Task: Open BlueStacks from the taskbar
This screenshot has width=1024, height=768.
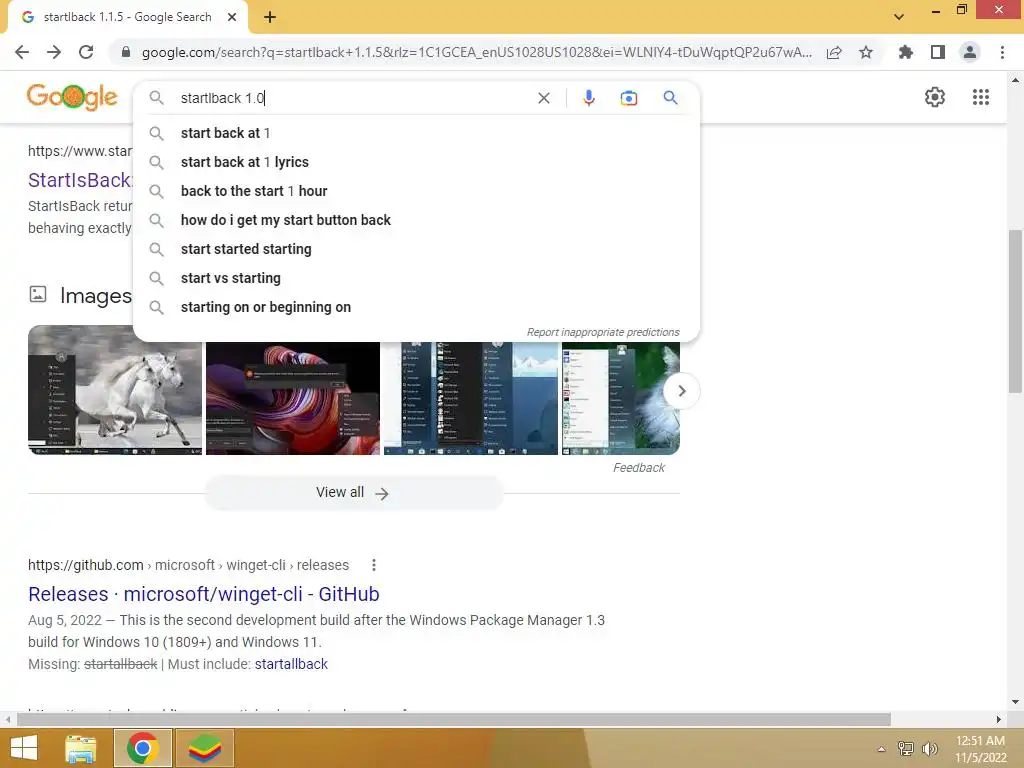Action: tap(204, 748)
